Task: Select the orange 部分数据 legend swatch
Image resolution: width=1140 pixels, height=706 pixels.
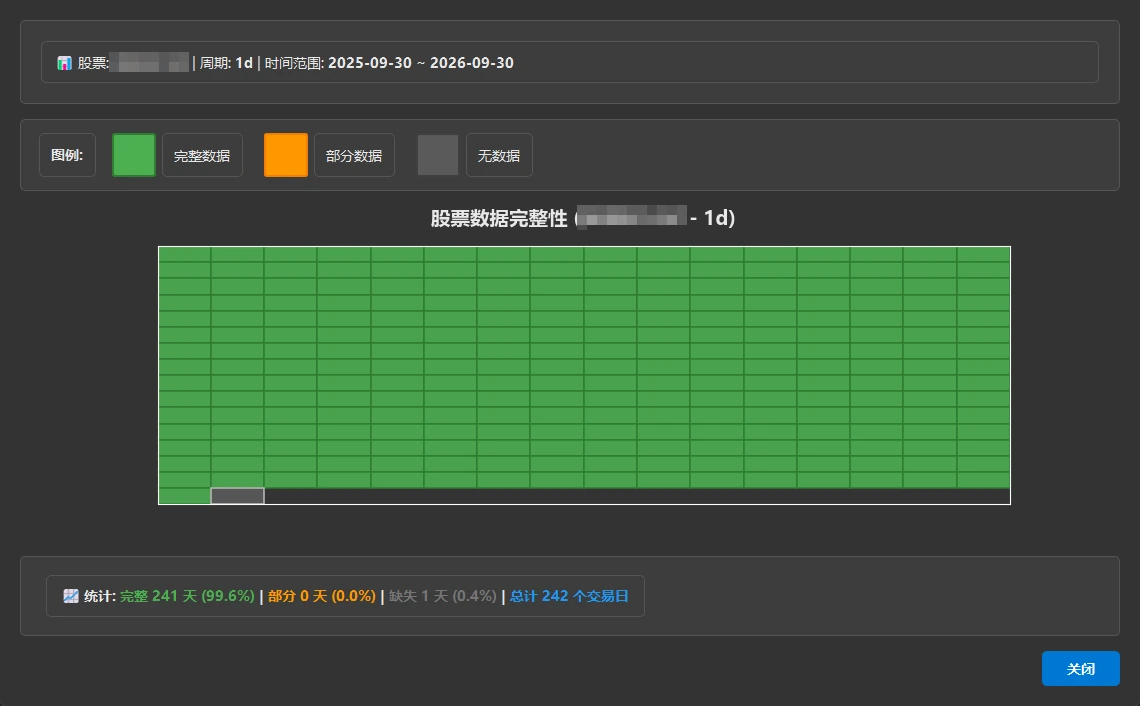Action: coord(286,155)
